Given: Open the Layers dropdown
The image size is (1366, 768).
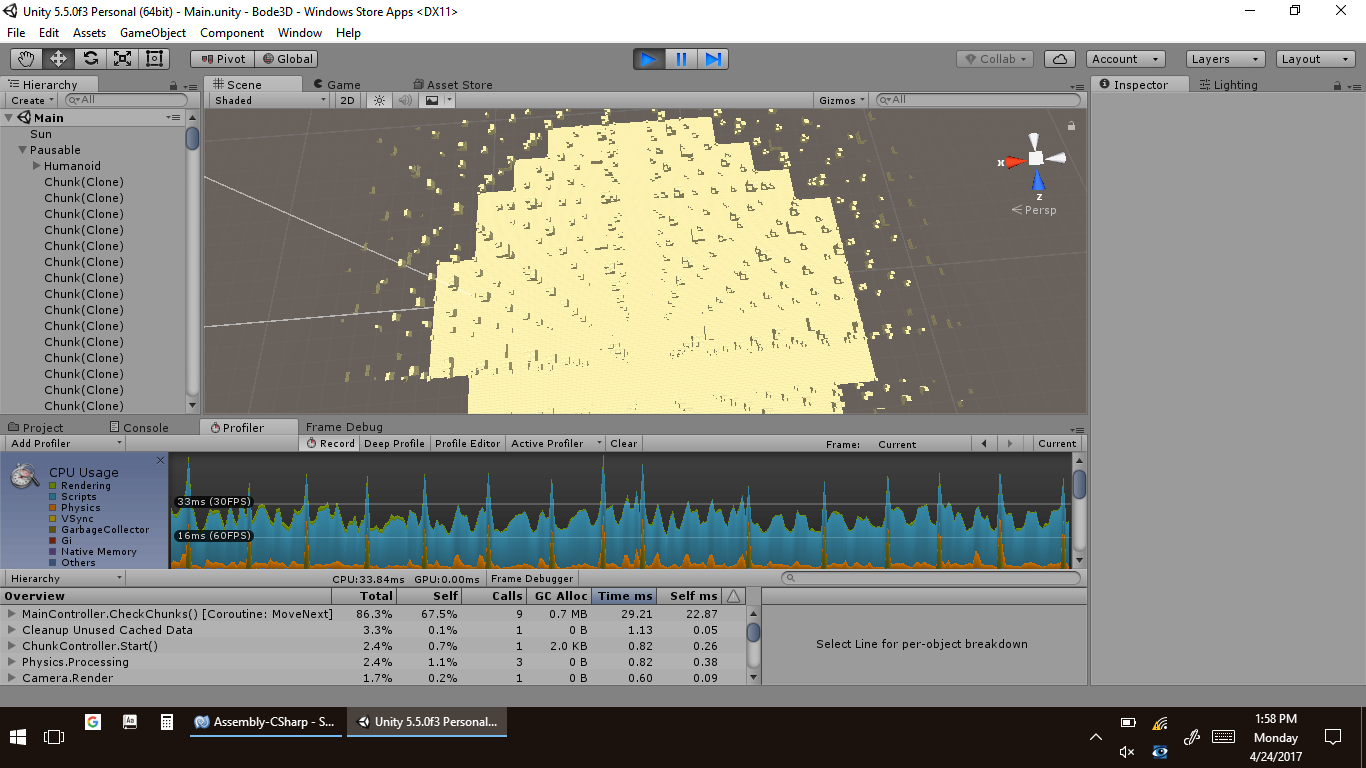Looking at the screenshot, I should click(x=1225, y=59).
